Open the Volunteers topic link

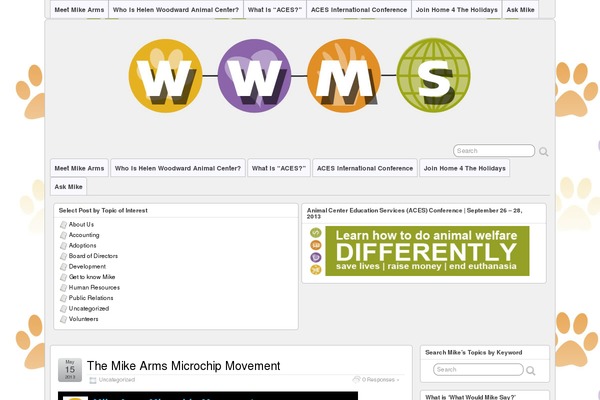click(x=83, y=319)
